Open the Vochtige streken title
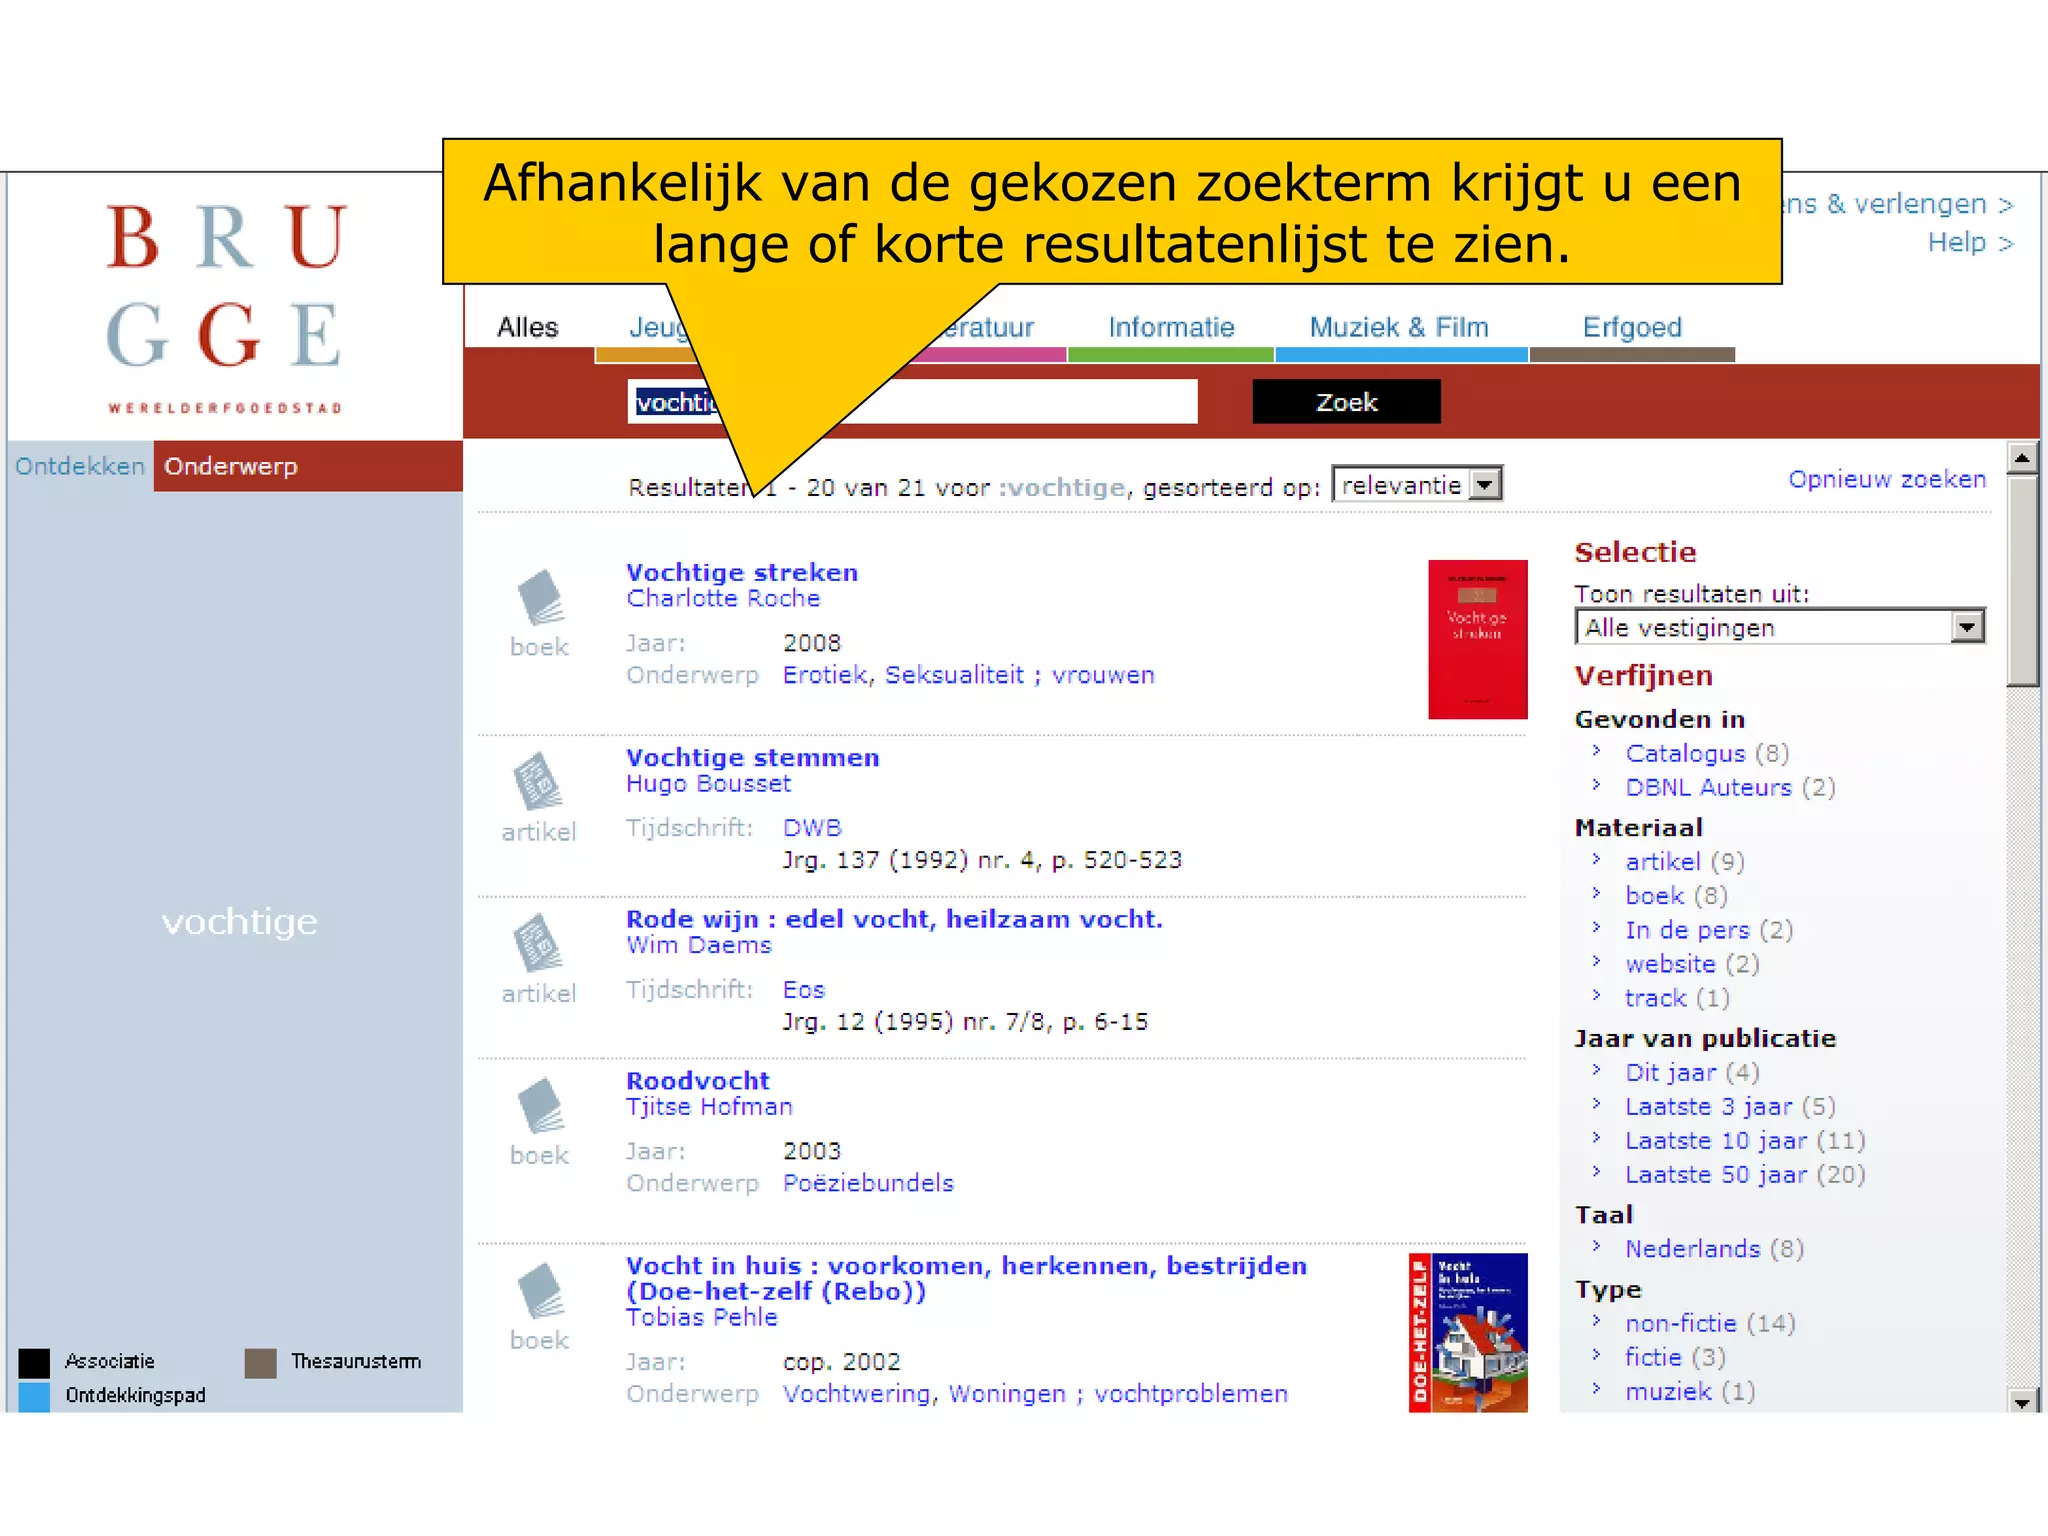The width and height of the screenshot is (2048, 1536). pos(742,572)
